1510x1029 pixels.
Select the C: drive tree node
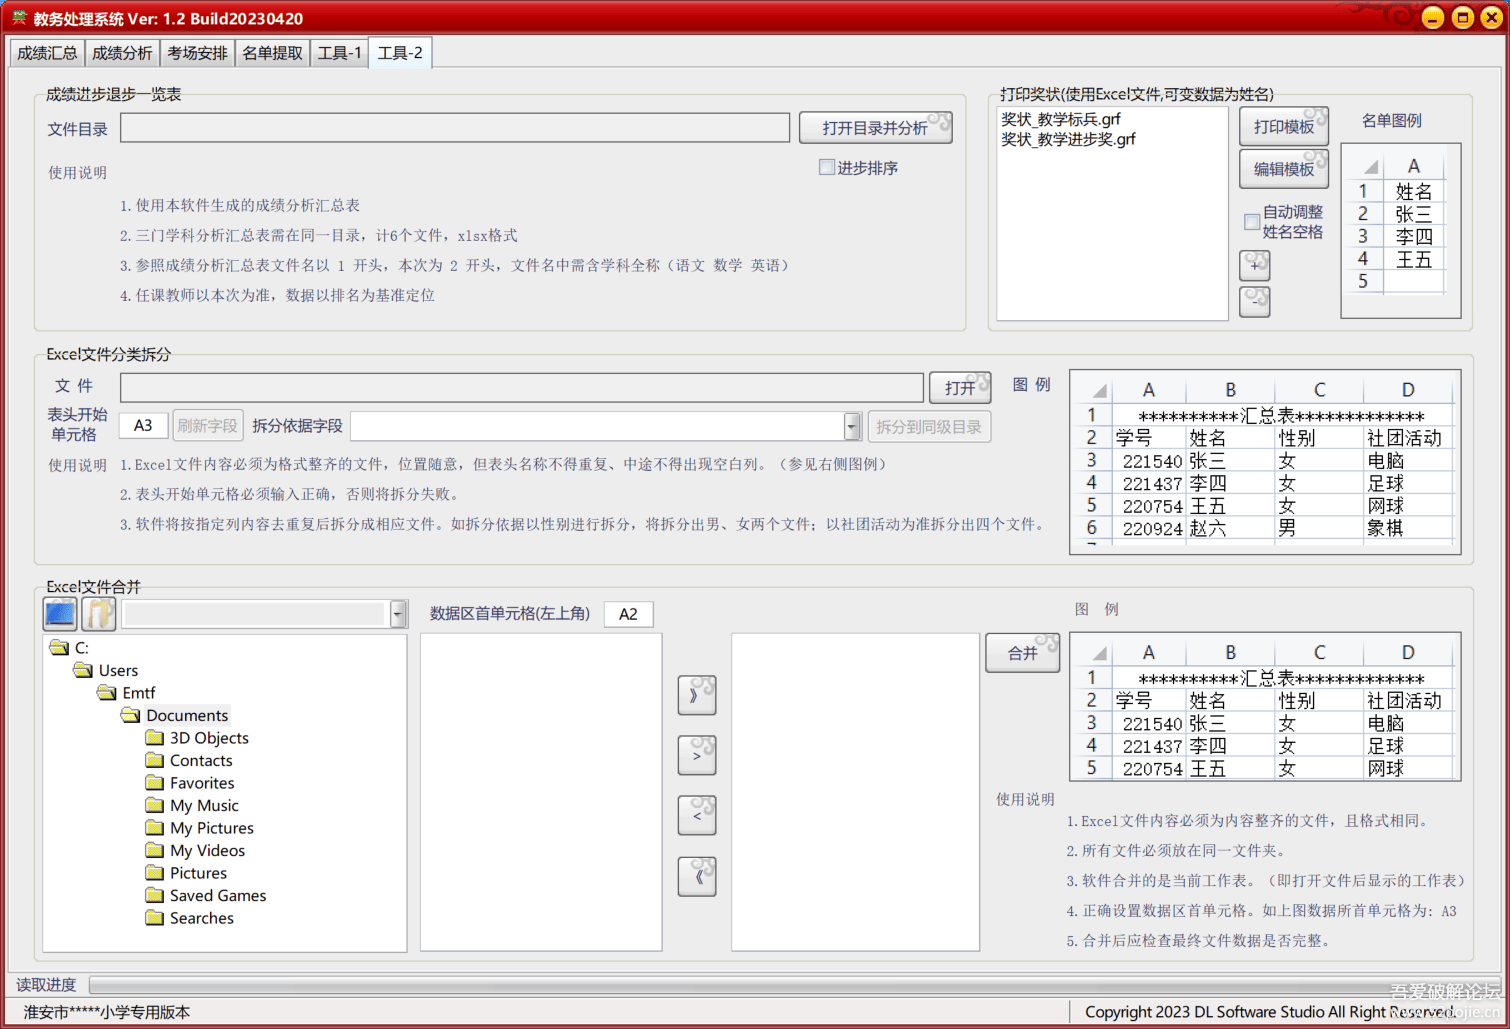(x=81, y=648)
